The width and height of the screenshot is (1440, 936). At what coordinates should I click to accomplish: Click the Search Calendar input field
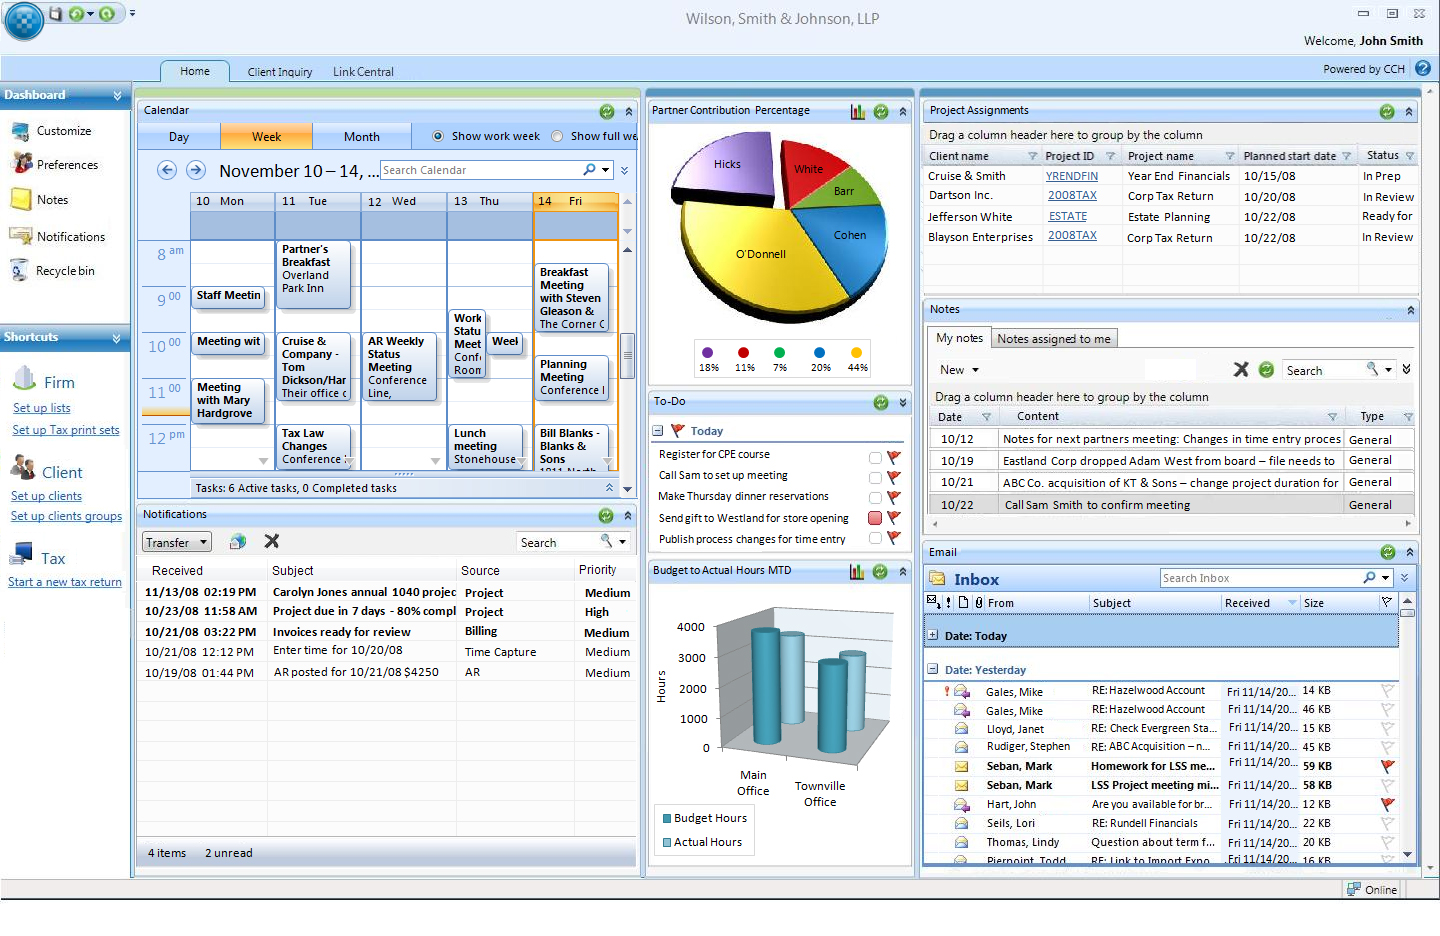[x=480, y=170]
